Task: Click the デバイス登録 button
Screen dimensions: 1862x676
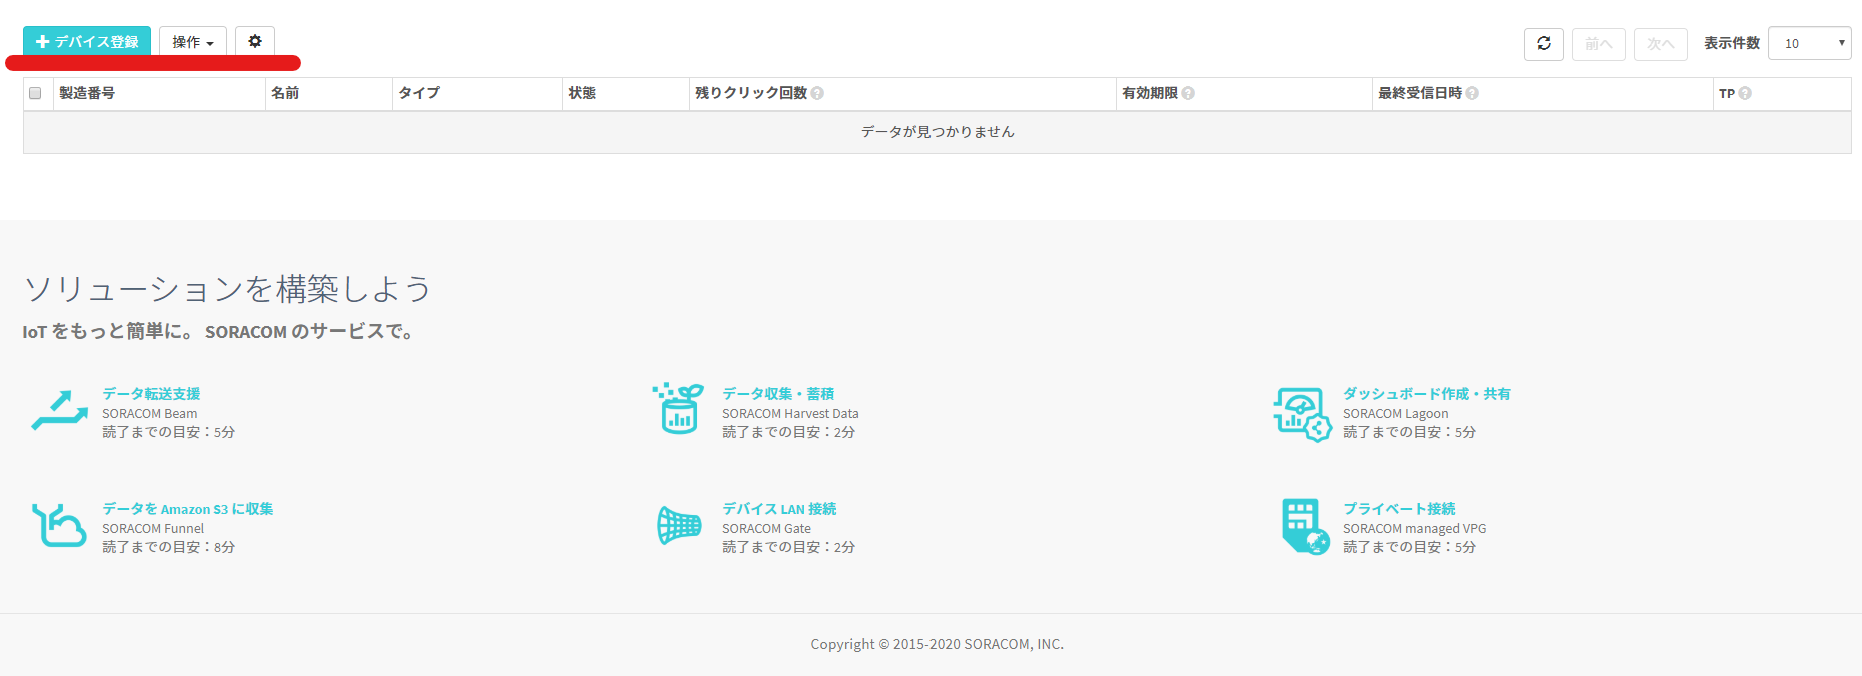Action: coord(87,42)
